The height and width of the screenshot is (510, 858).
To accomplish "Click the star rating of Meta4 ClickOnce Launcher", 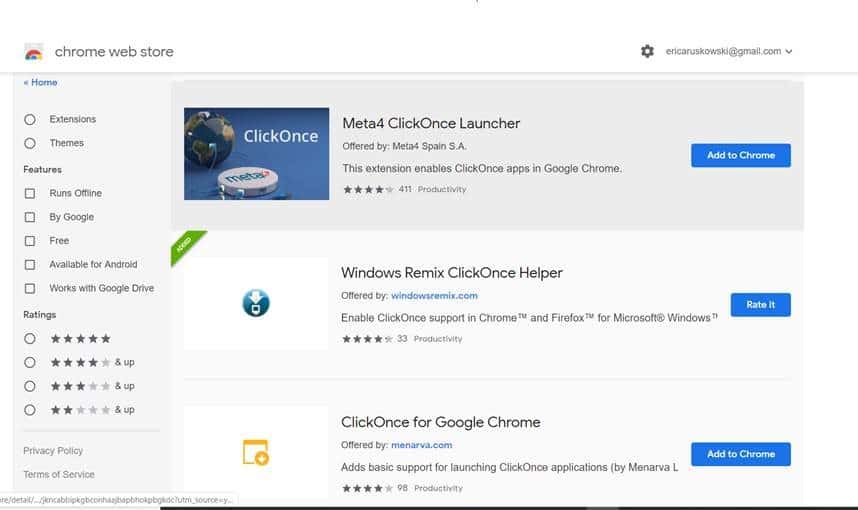I will click(x=368, y=189).
